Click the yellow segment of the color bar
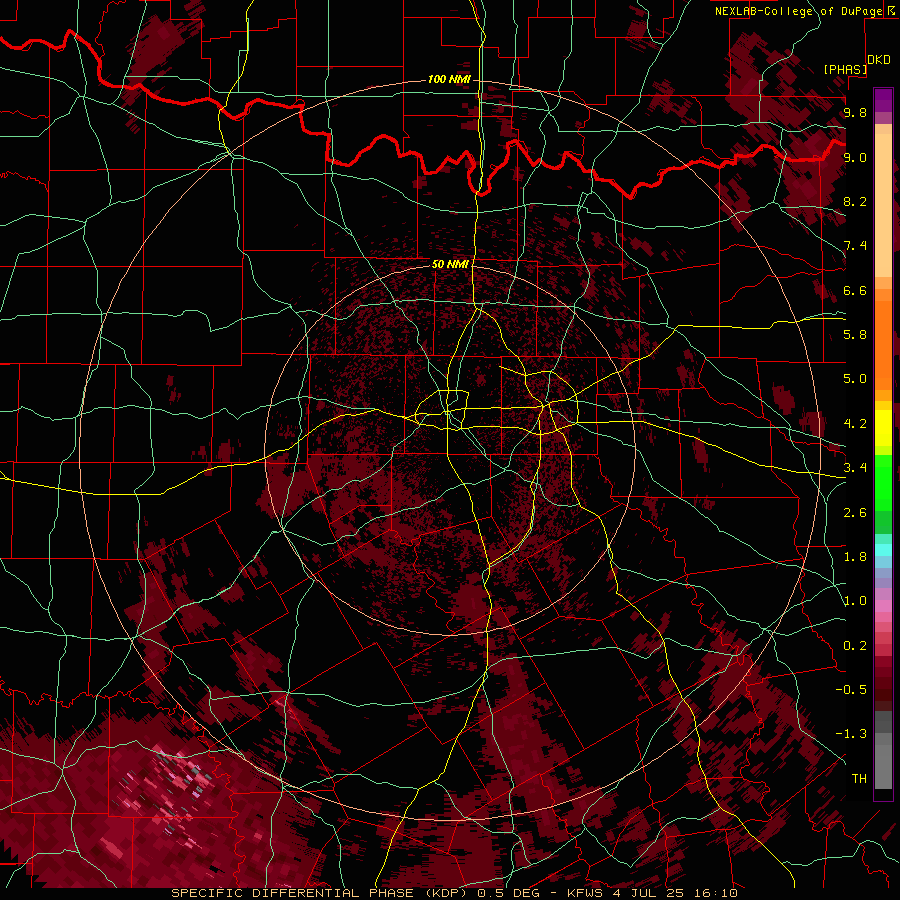Screen dimensions: 900x900 [x=883, y=428]
